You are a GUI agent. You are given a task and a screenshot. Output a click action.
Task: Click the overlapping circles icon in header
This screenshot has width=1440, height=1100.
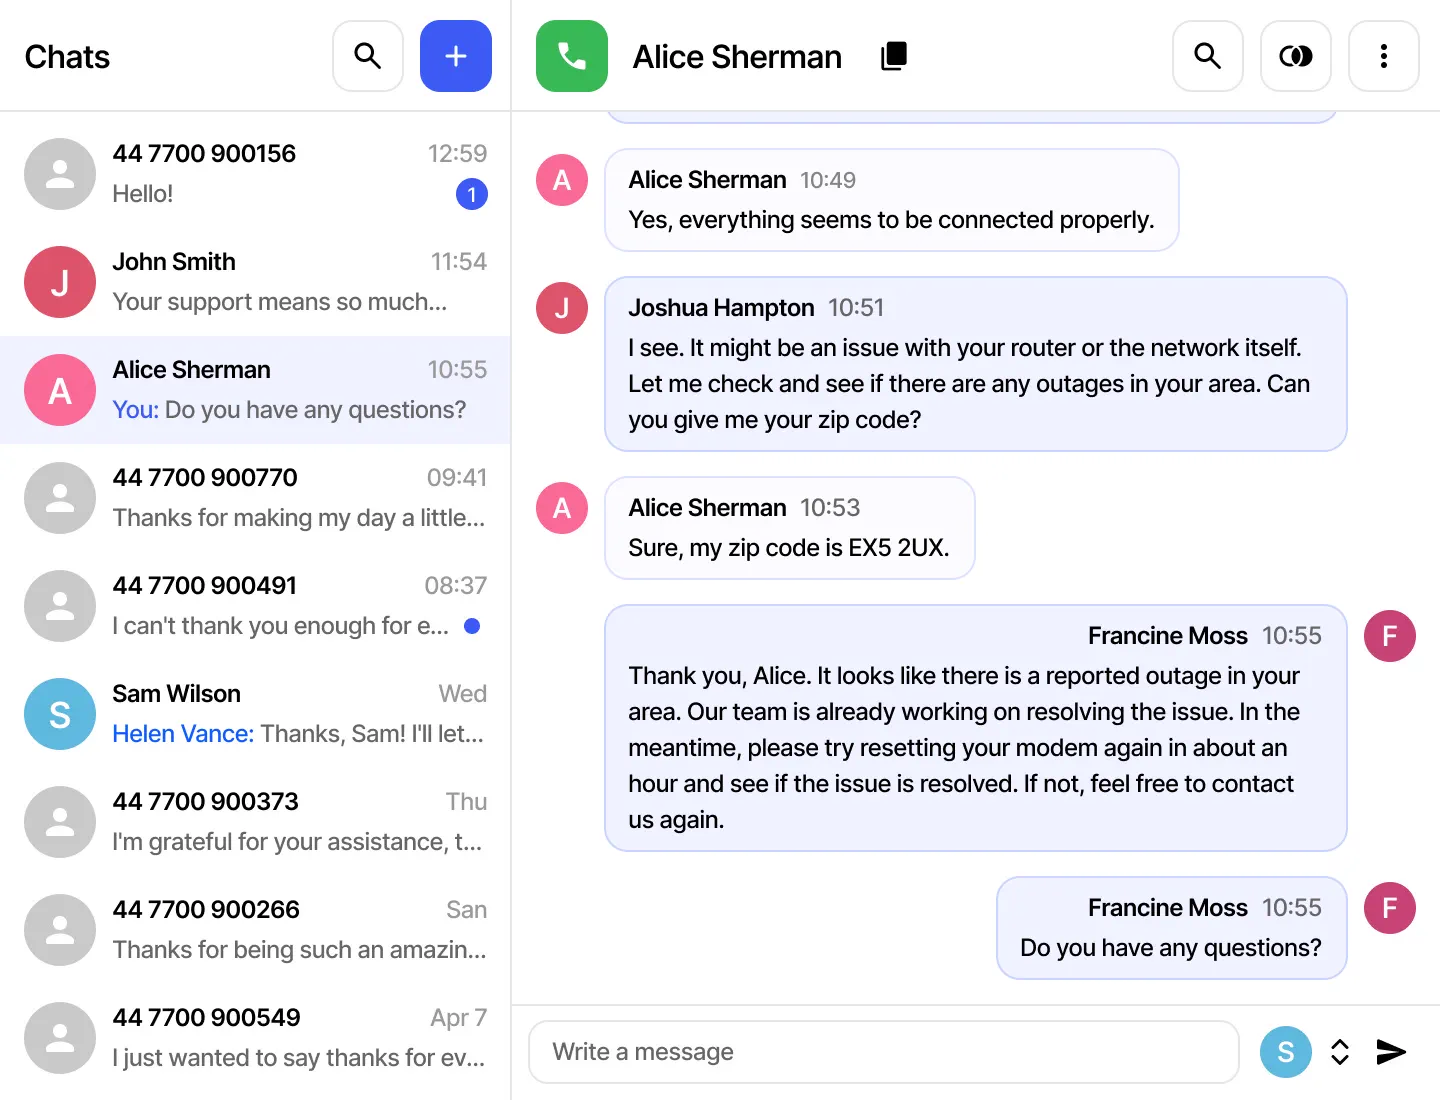pyautogui.click(x=1296, y=56)
